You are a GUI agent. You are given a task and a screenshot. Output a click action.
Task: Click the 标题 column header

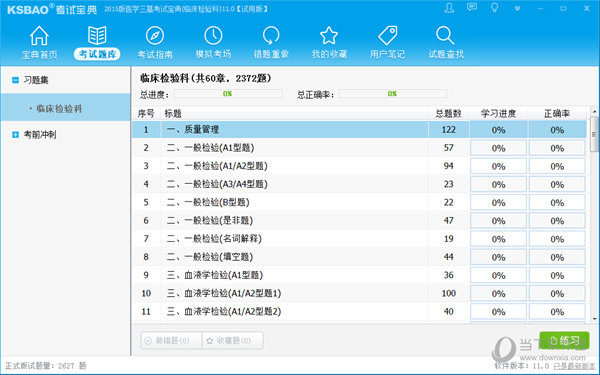pyautogui.click(x=173, y=114)
